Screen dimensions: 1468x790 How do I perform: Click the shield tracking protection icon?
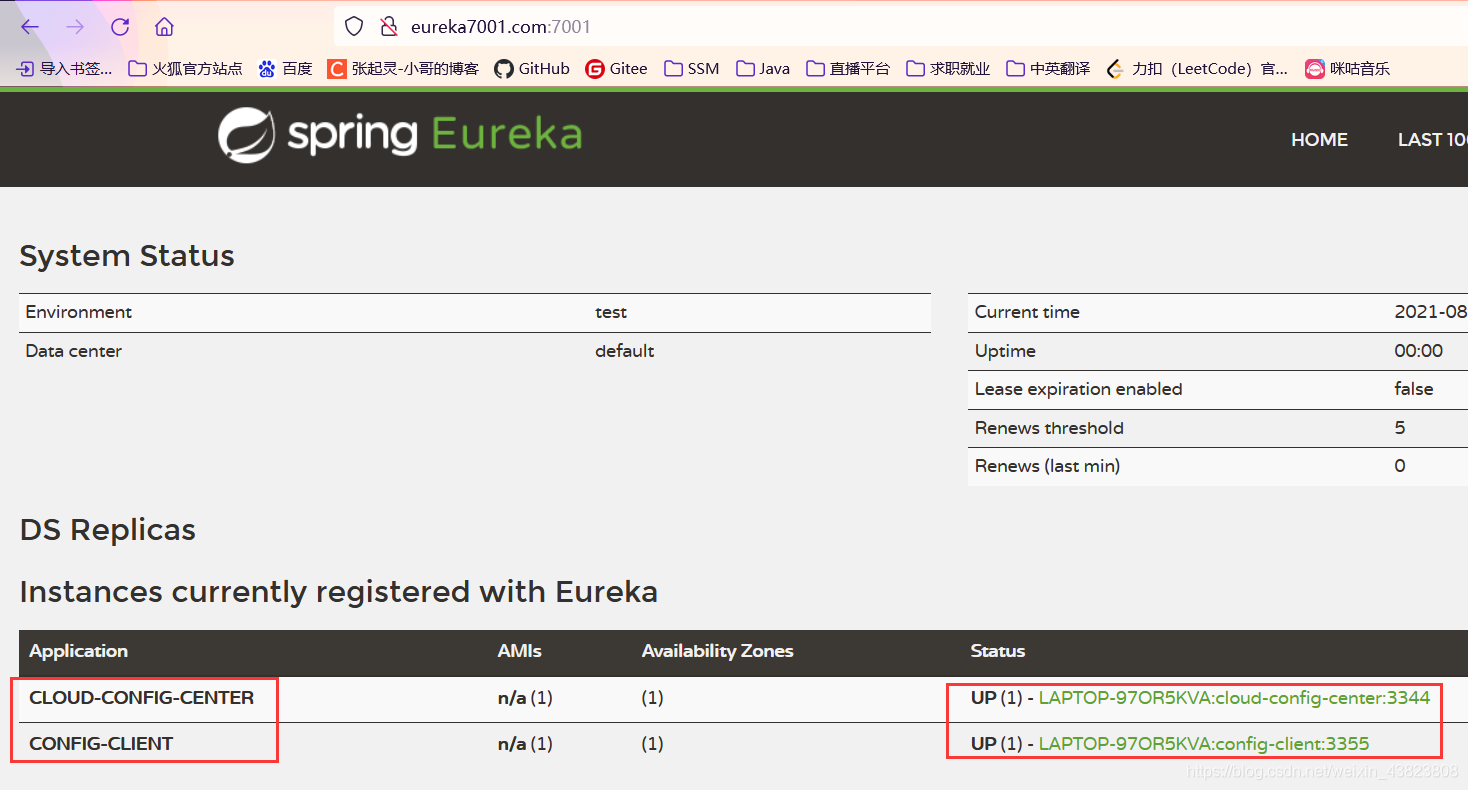click(354, 27)
